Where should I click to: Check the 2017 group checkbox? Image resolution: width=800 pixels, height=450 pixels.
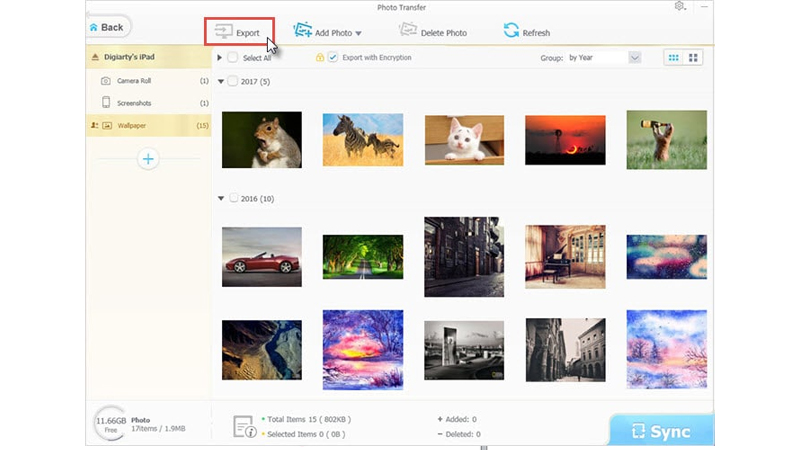pyautogui.click(x=233, y=82)
